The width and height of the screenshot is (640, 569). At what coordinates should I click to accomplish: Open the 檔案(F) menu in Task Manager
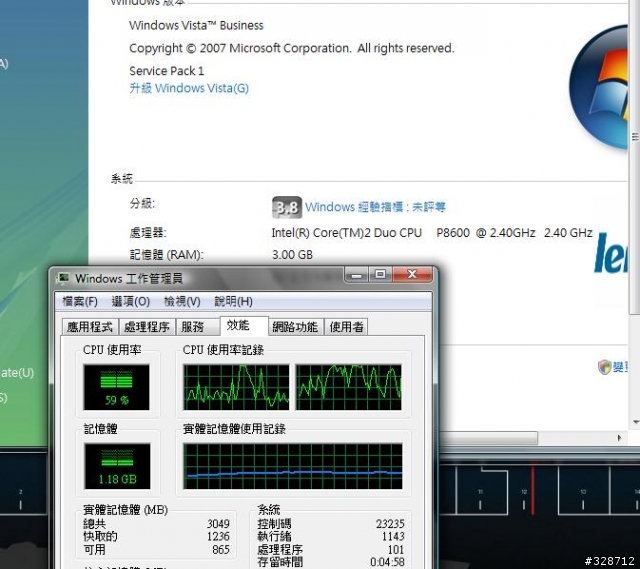(80, 302)
